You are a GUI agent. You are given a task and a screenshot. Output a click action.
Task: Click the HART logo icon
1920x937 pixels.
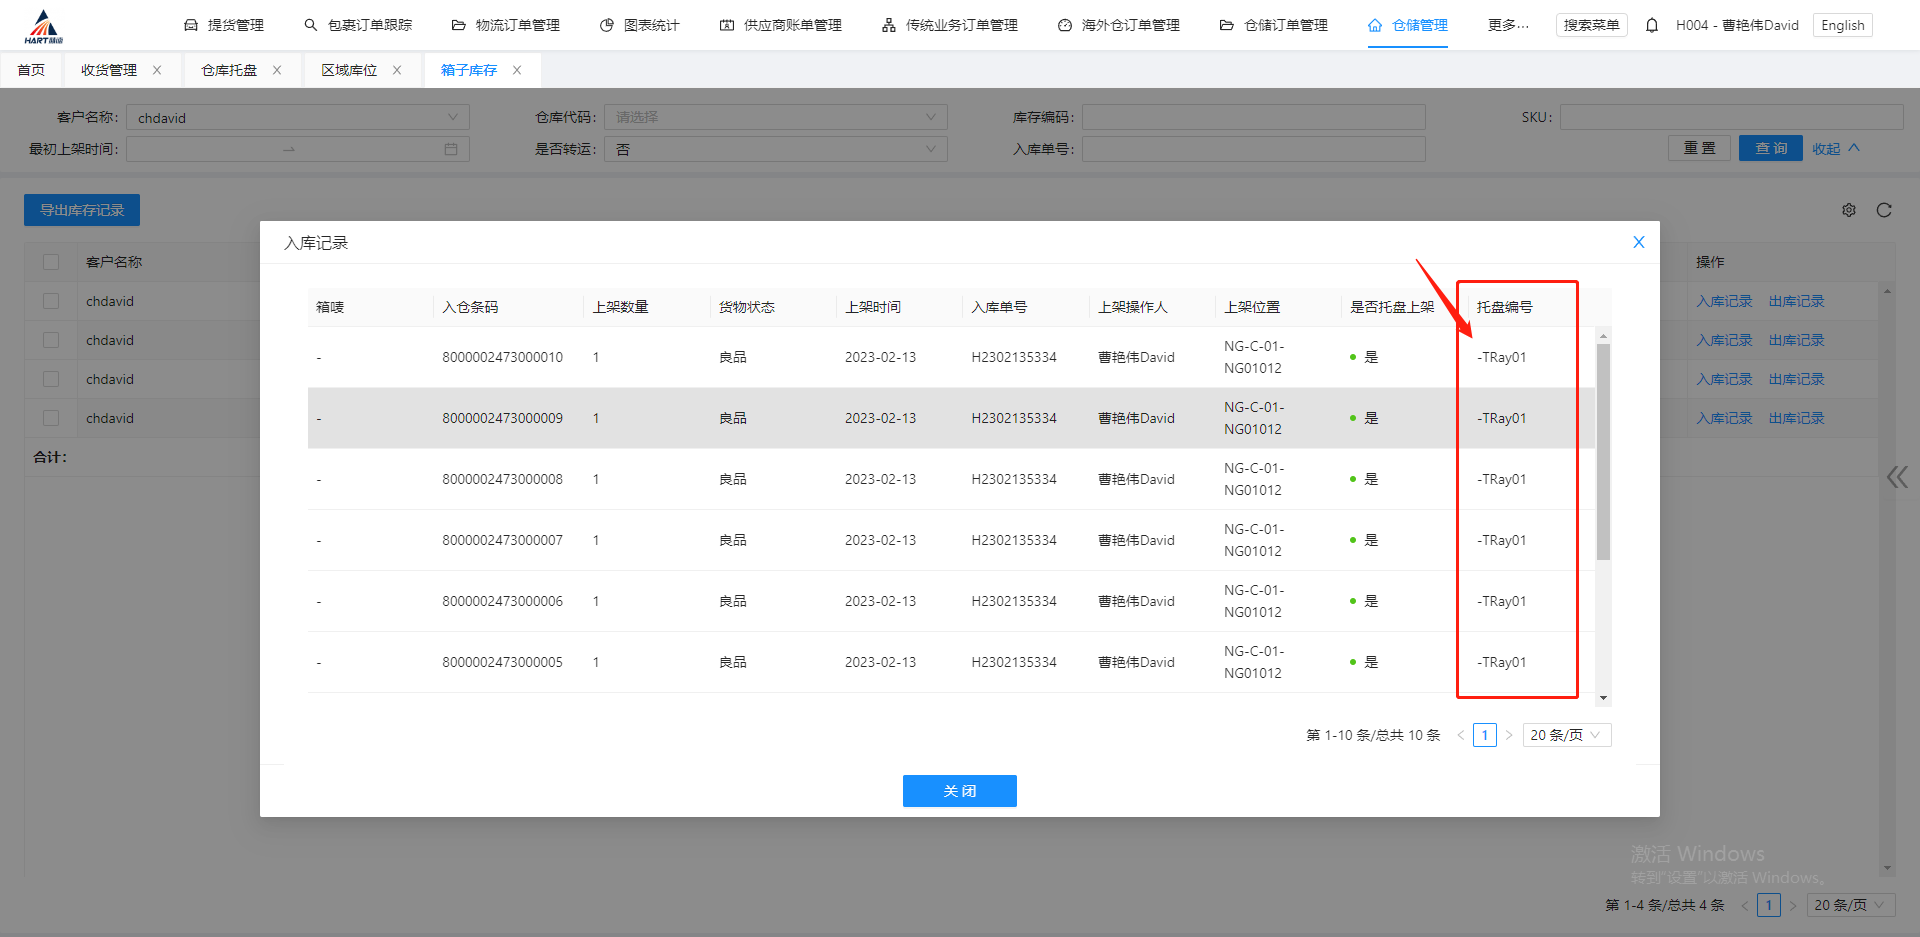(x=43, y=27)
